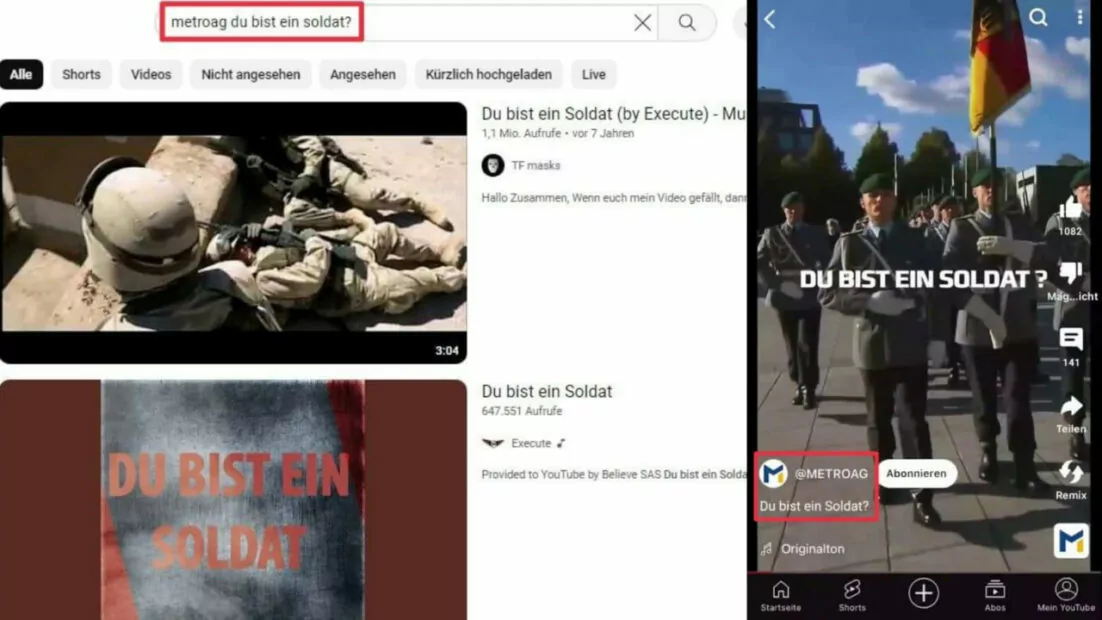Open the red Du bist ein Soldat thumbnail
Viewport: 1102px width, 620px height.
233,500
